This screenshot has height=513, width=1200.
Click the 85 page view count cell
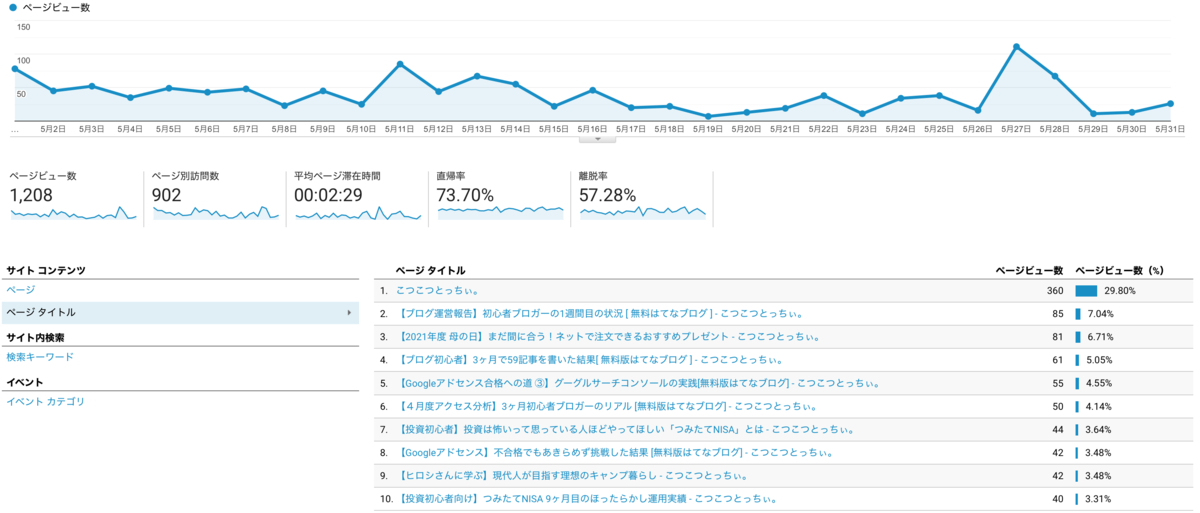tap(1057, 314)
